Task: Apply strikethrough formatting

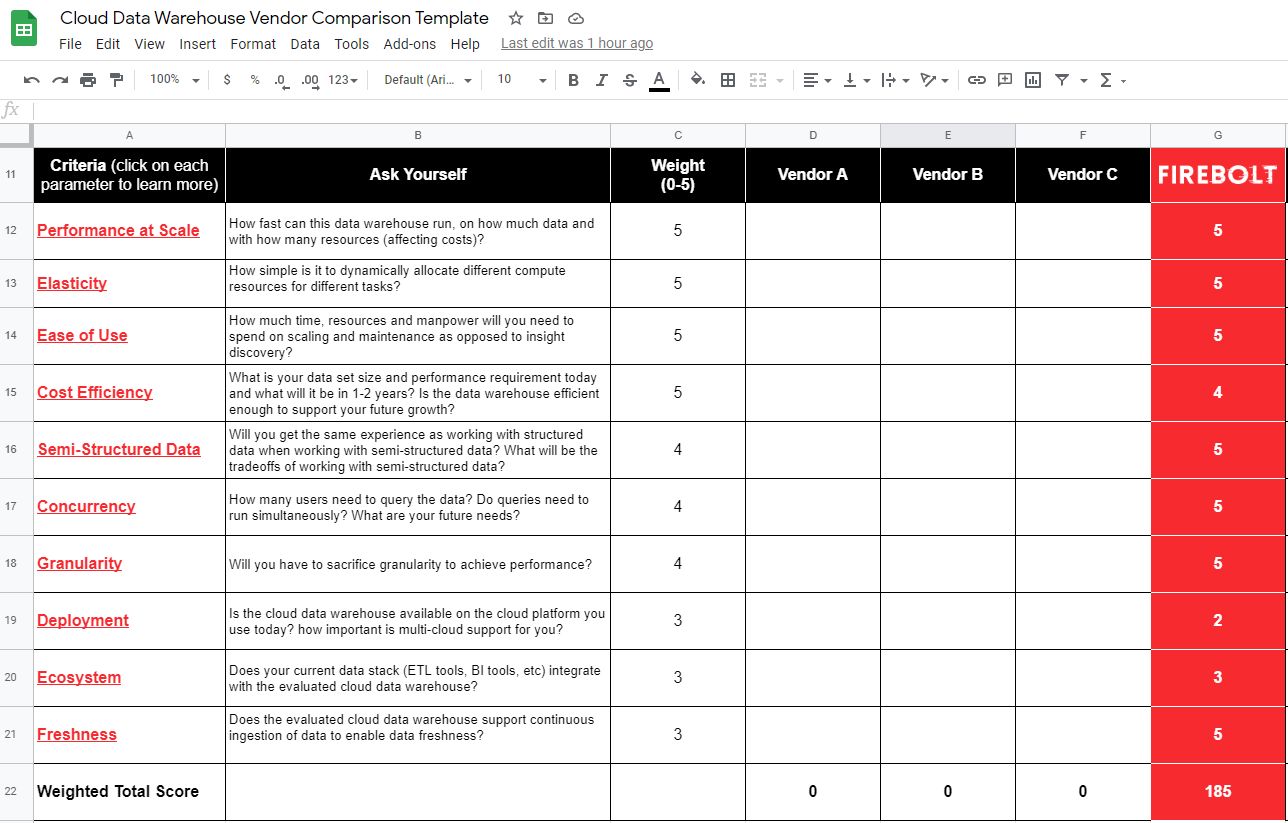Action: (629, 79)
